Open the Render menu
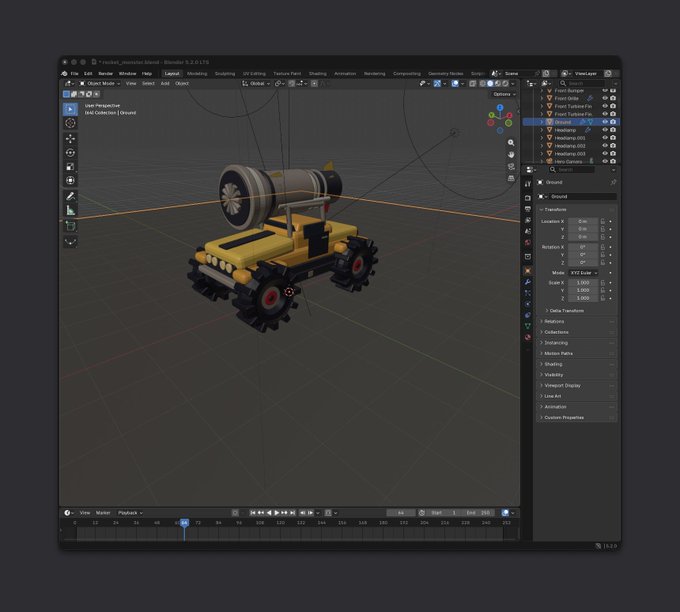Image resolution: width=680 pixels, height=612 pixels. click(x=105, y=74)
